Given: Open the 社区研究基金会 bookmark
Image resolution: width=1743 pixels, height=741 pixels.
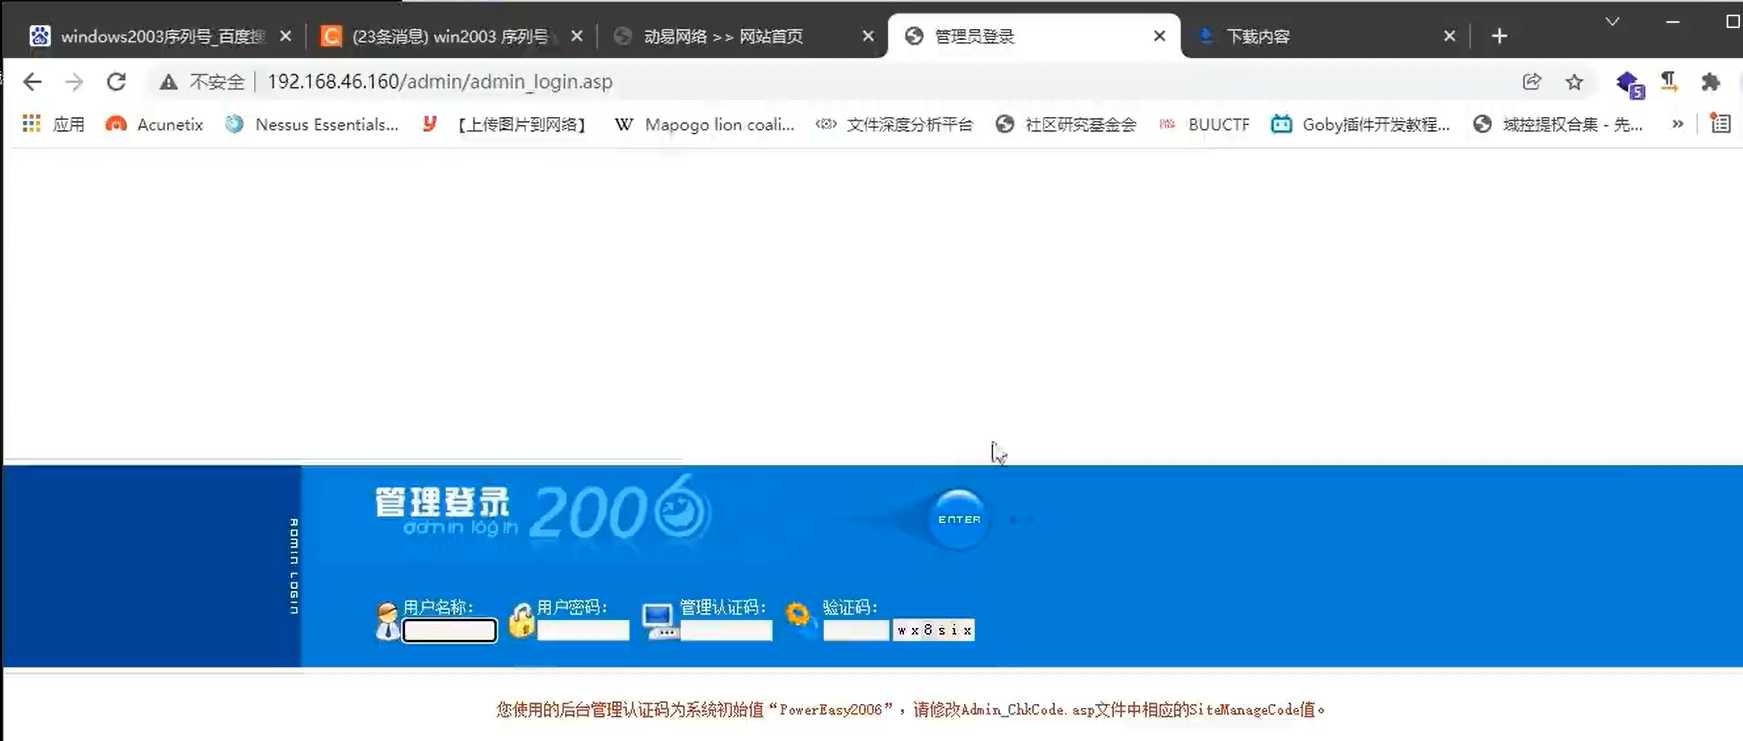Looking at the screenshot, I should point(1066,124).
